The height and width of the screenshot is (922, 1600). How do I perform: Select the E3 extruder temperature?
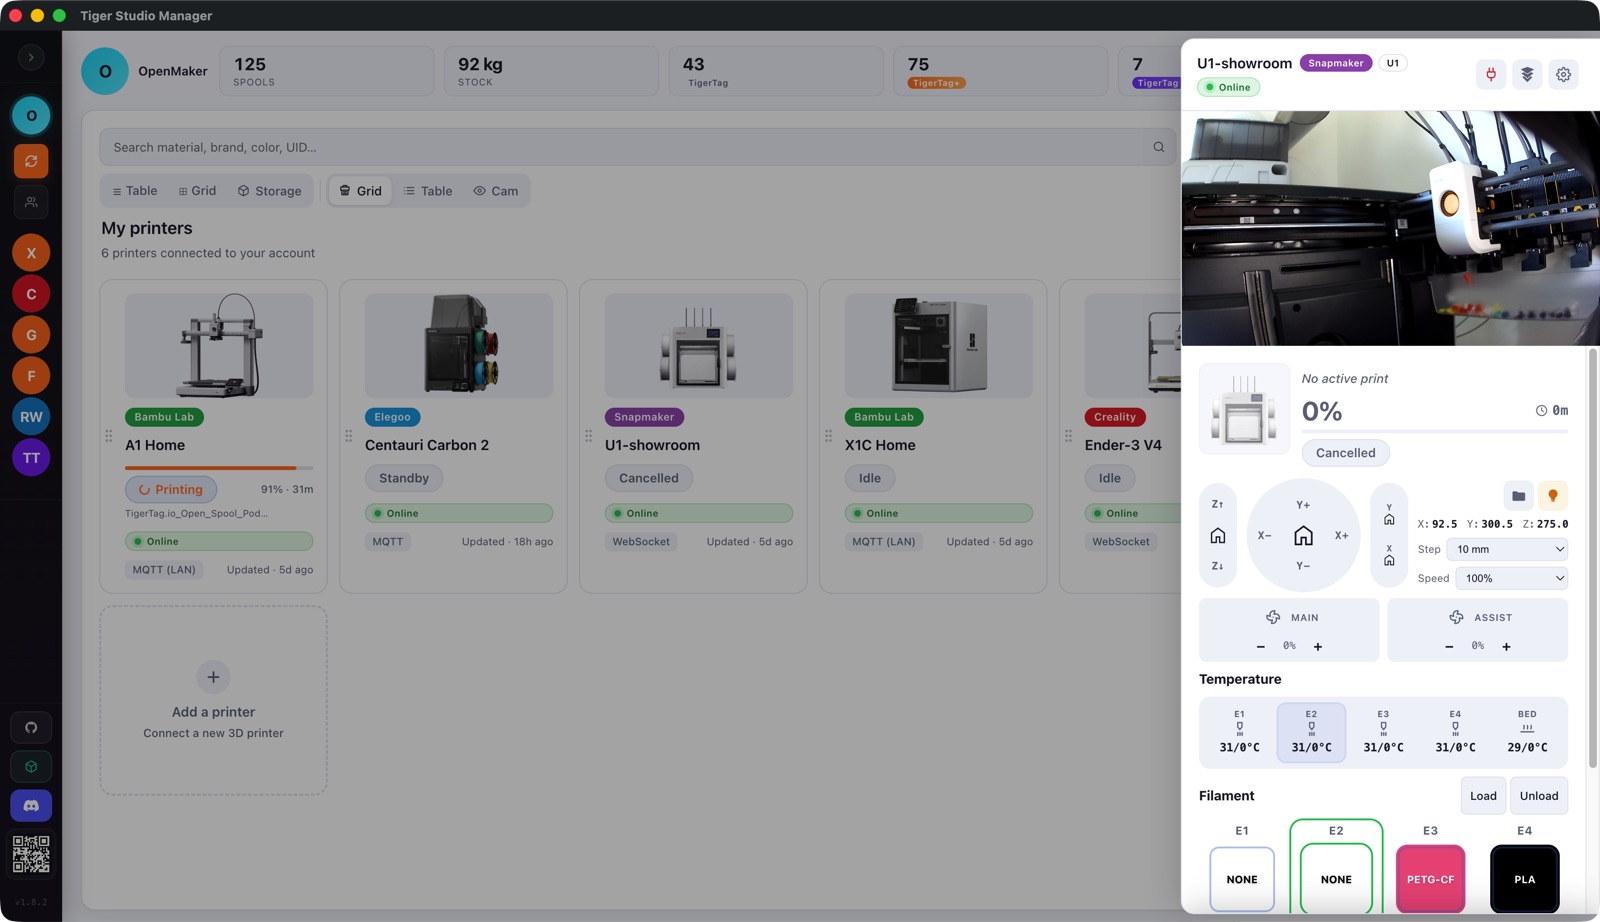point(1383,732)
